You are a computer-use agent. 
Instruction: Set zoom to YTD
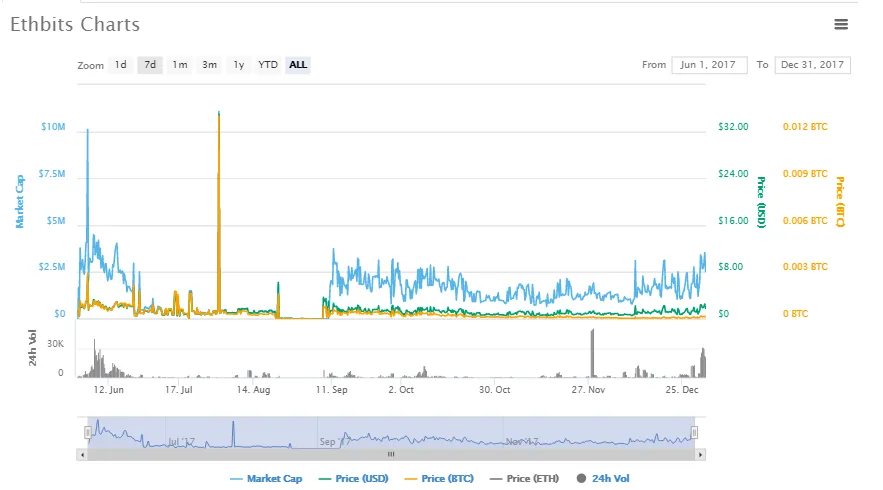[x=268, y=65]
